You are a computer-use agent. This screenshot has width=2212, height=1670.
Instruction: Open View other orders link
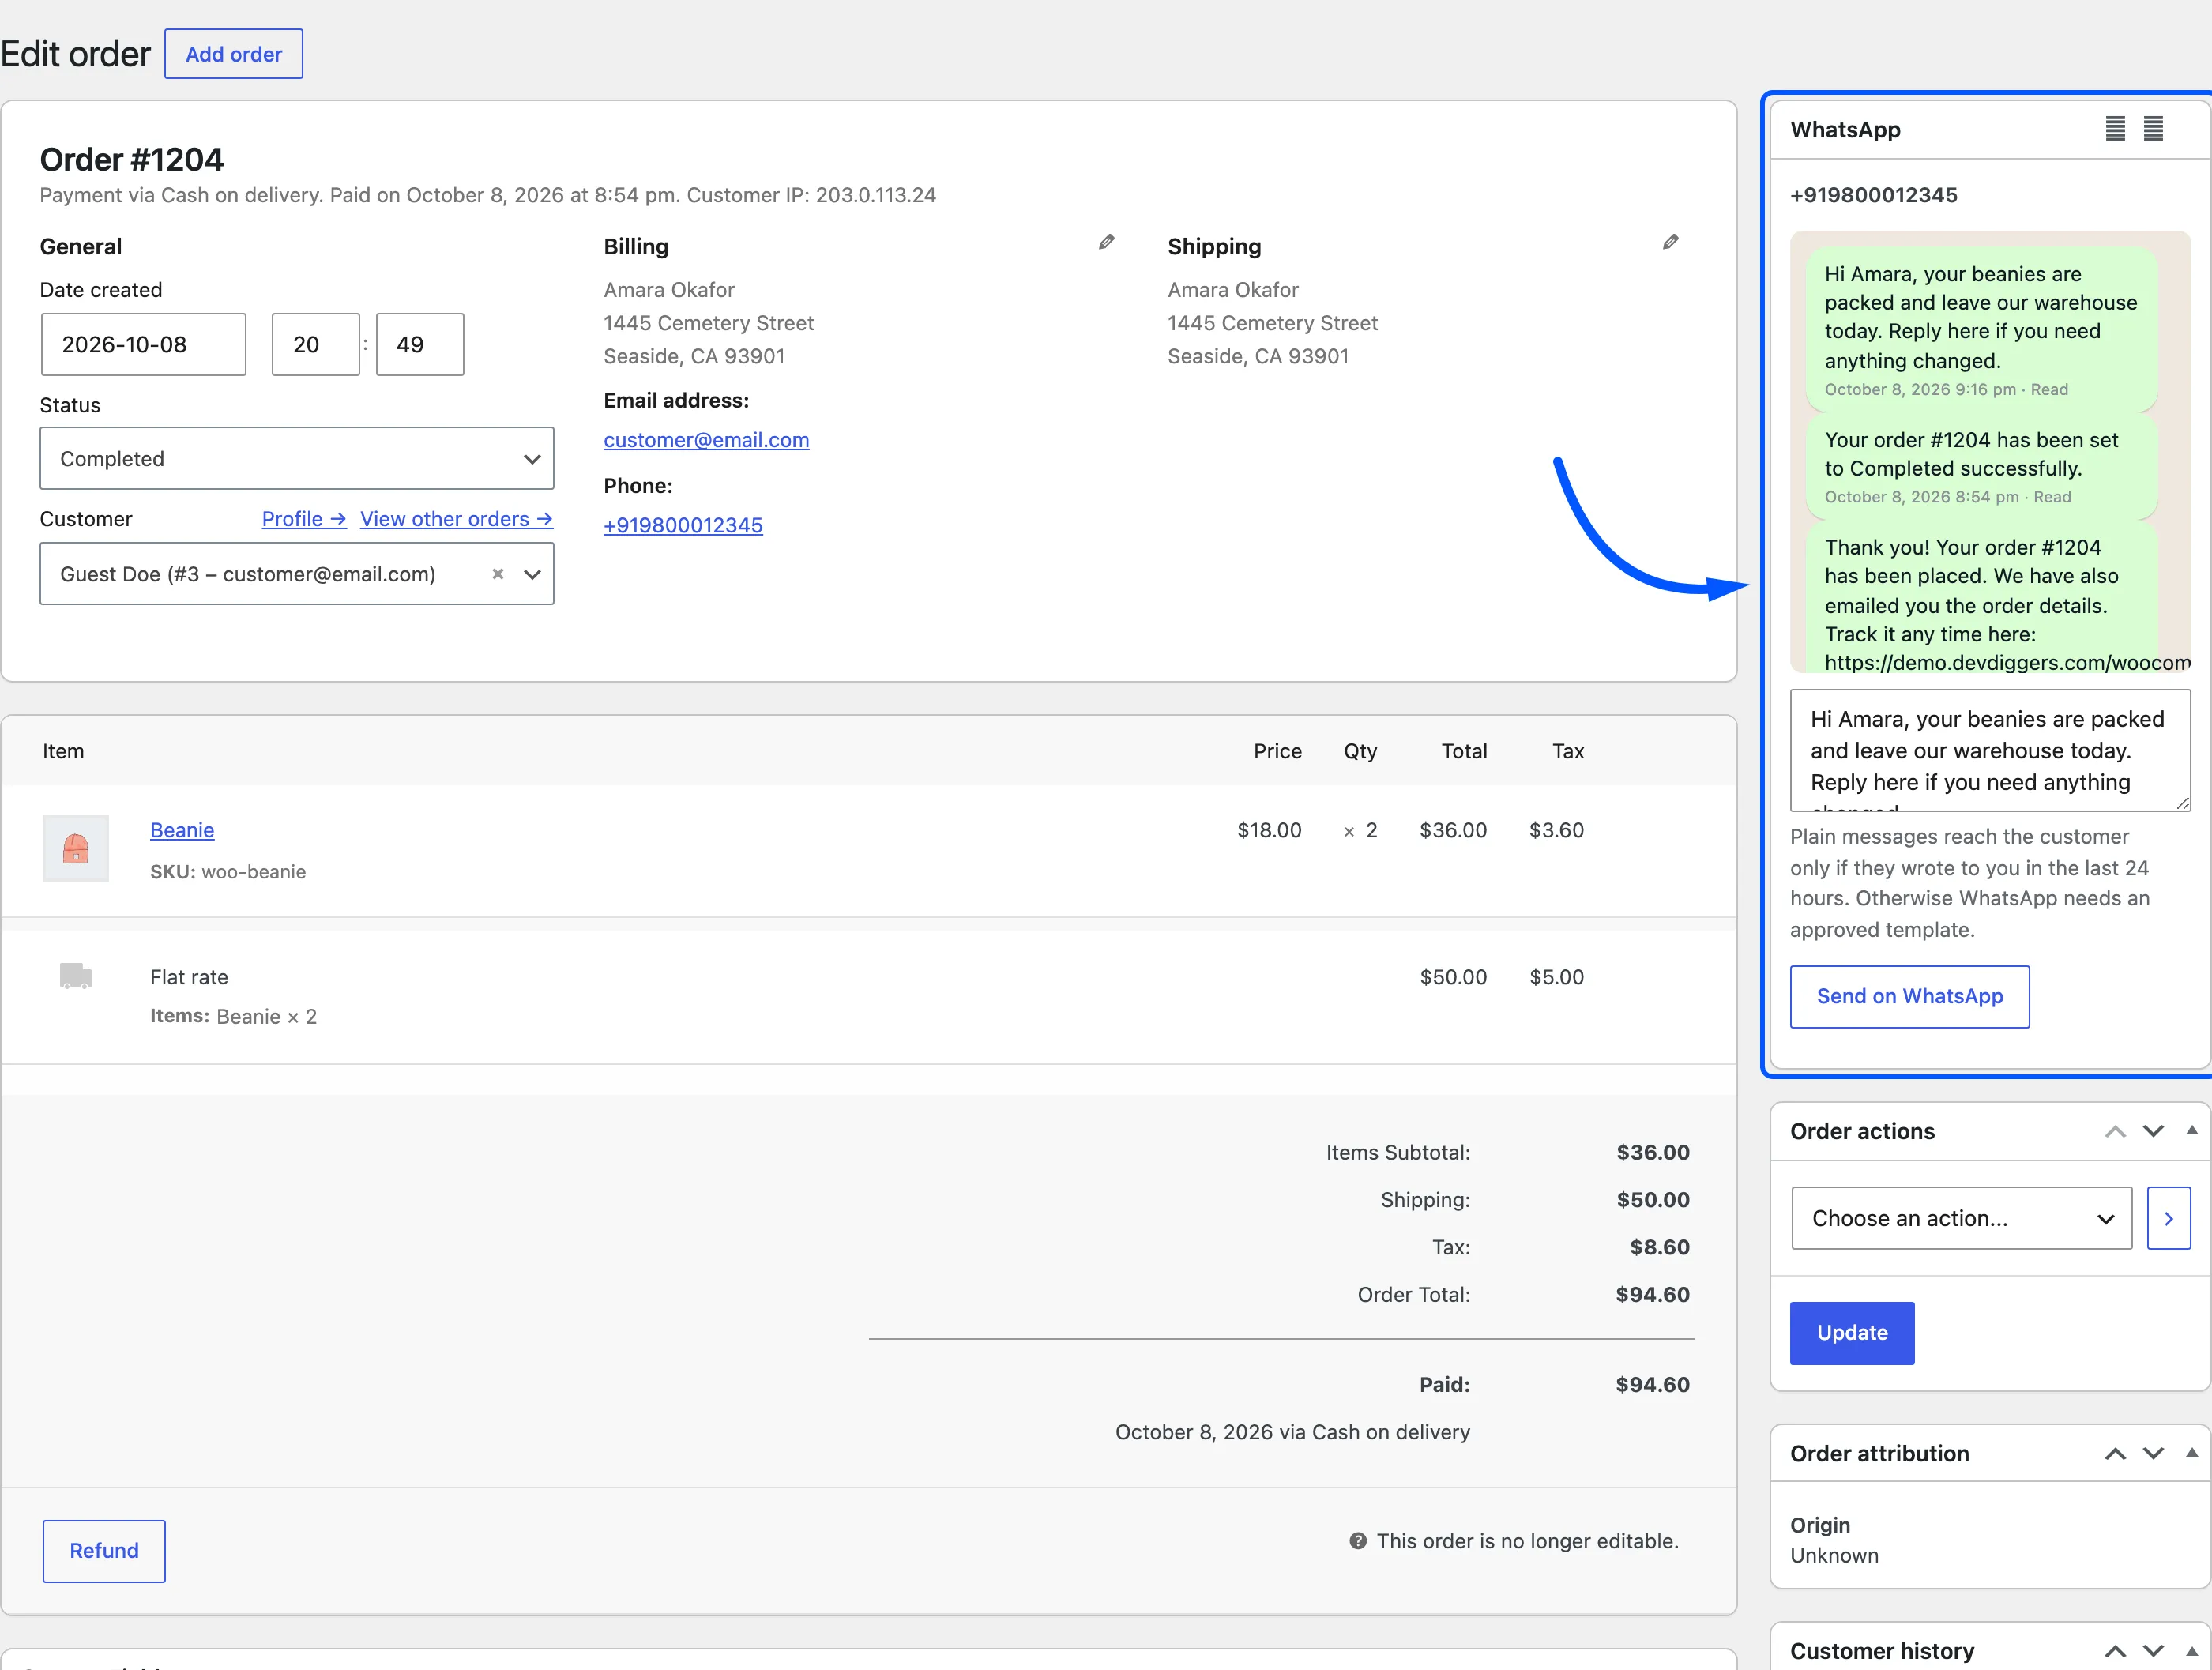[456, 519]
